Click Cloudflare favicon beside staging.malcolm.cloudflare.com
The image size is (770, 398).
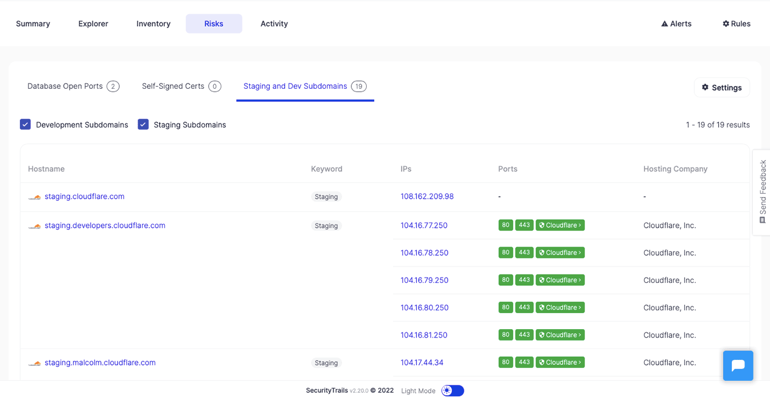point(34,364)
